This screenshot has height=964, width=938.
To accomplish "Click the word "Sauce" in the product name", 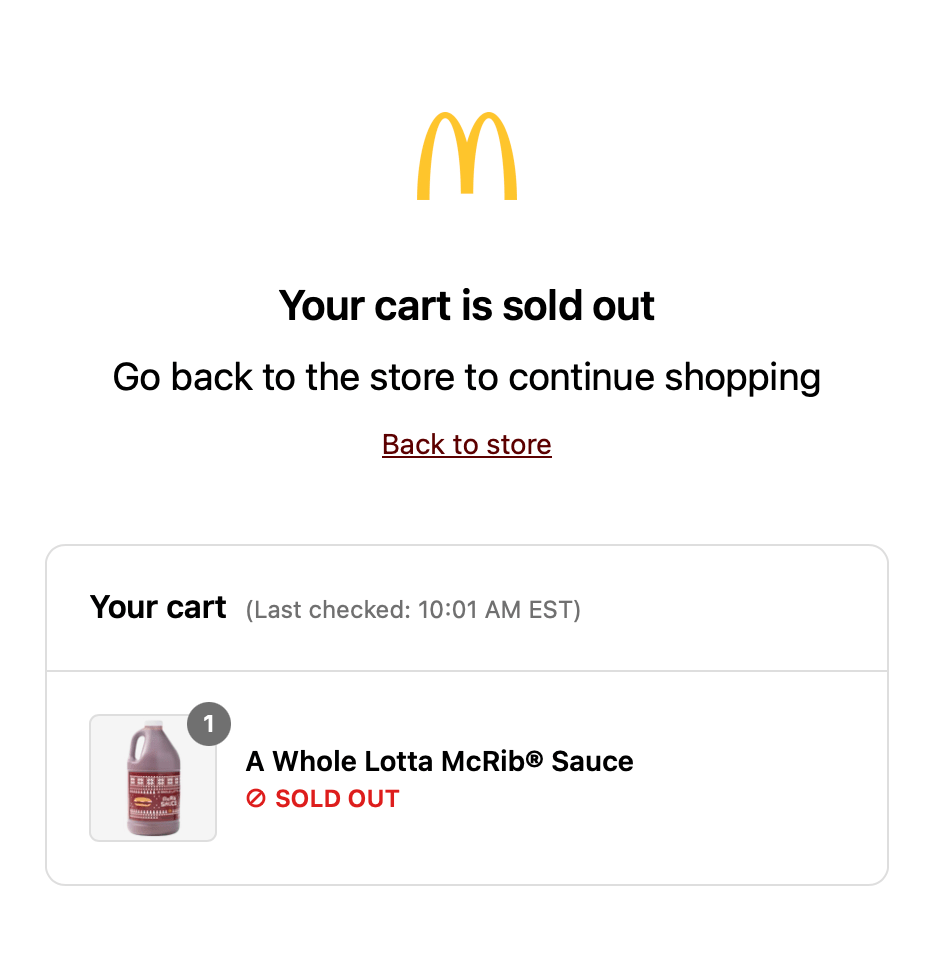I will click(x=592, y=761).
